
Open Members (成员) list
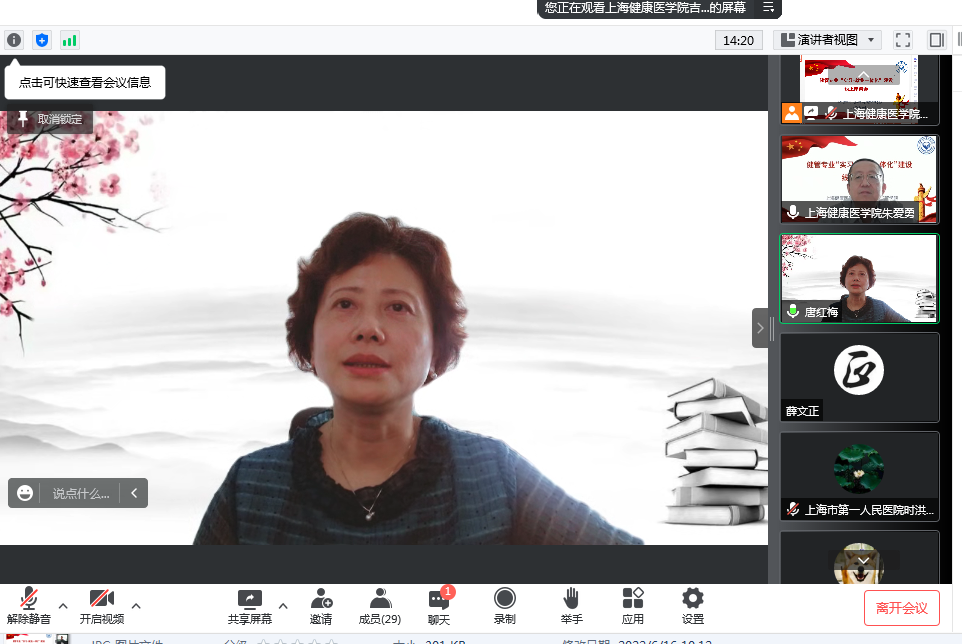click(380, 606)
